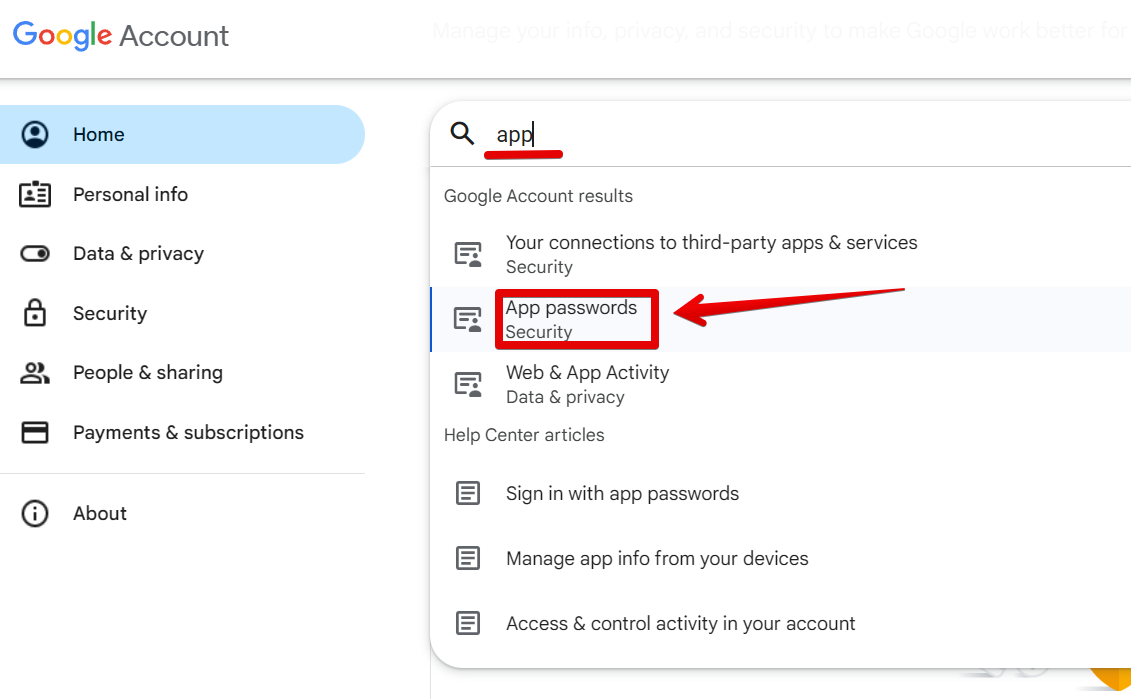
Task: Click the Personal info ID card icon
Action: click(35, 194)
